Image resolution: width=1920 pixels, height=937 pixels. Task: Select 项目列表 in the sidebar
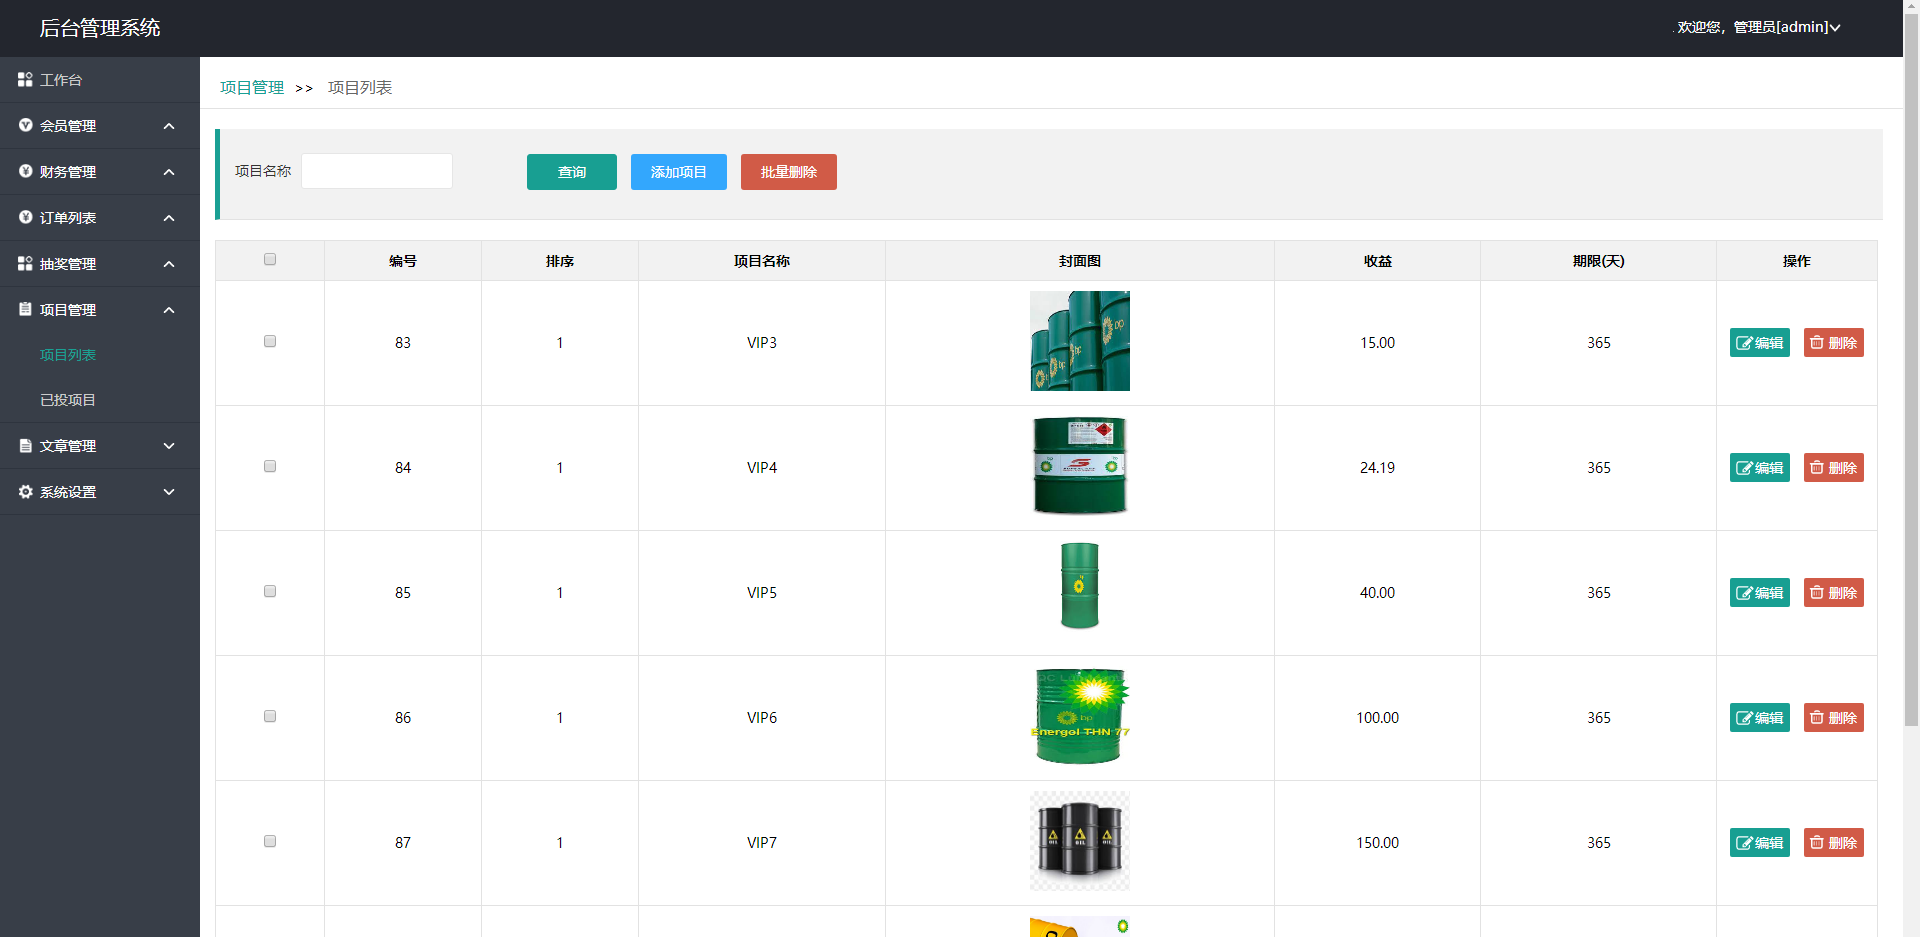(68, 355)
